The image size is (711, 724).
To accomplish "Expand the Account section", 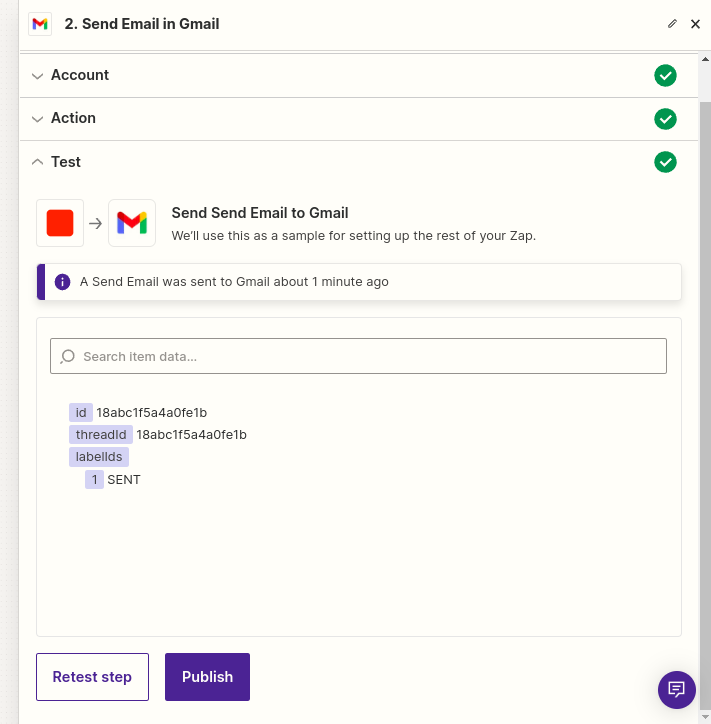I will tap(80, 75).
